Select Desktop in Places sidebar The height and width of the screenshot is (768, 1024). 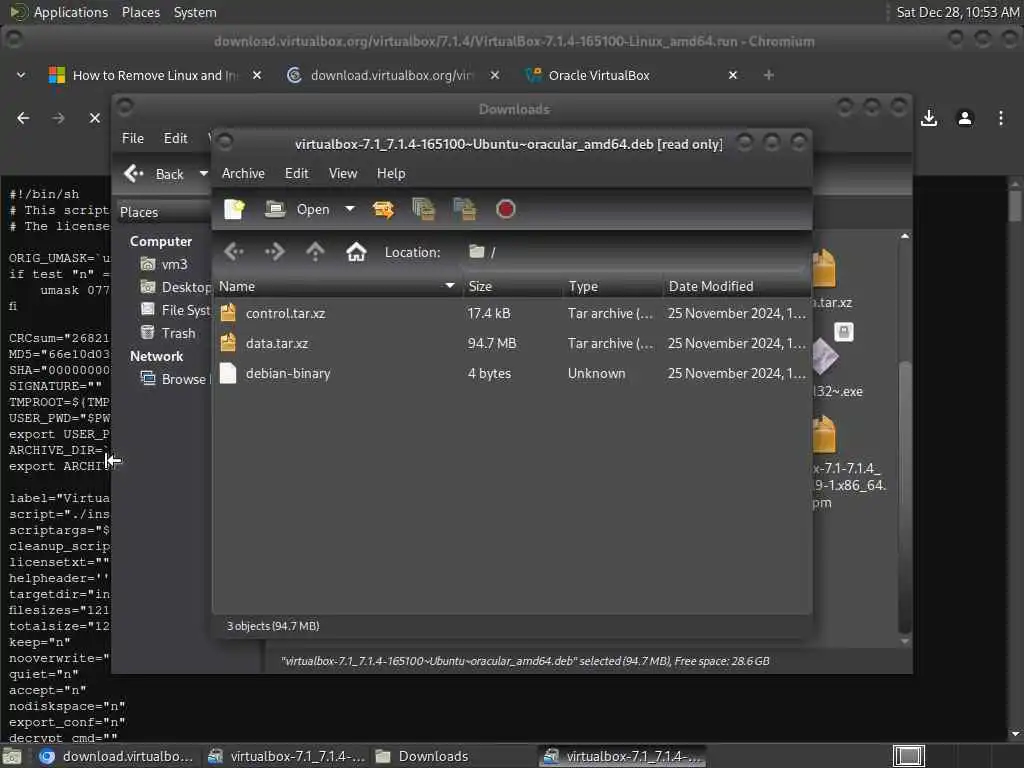click(x=175, y=287)
